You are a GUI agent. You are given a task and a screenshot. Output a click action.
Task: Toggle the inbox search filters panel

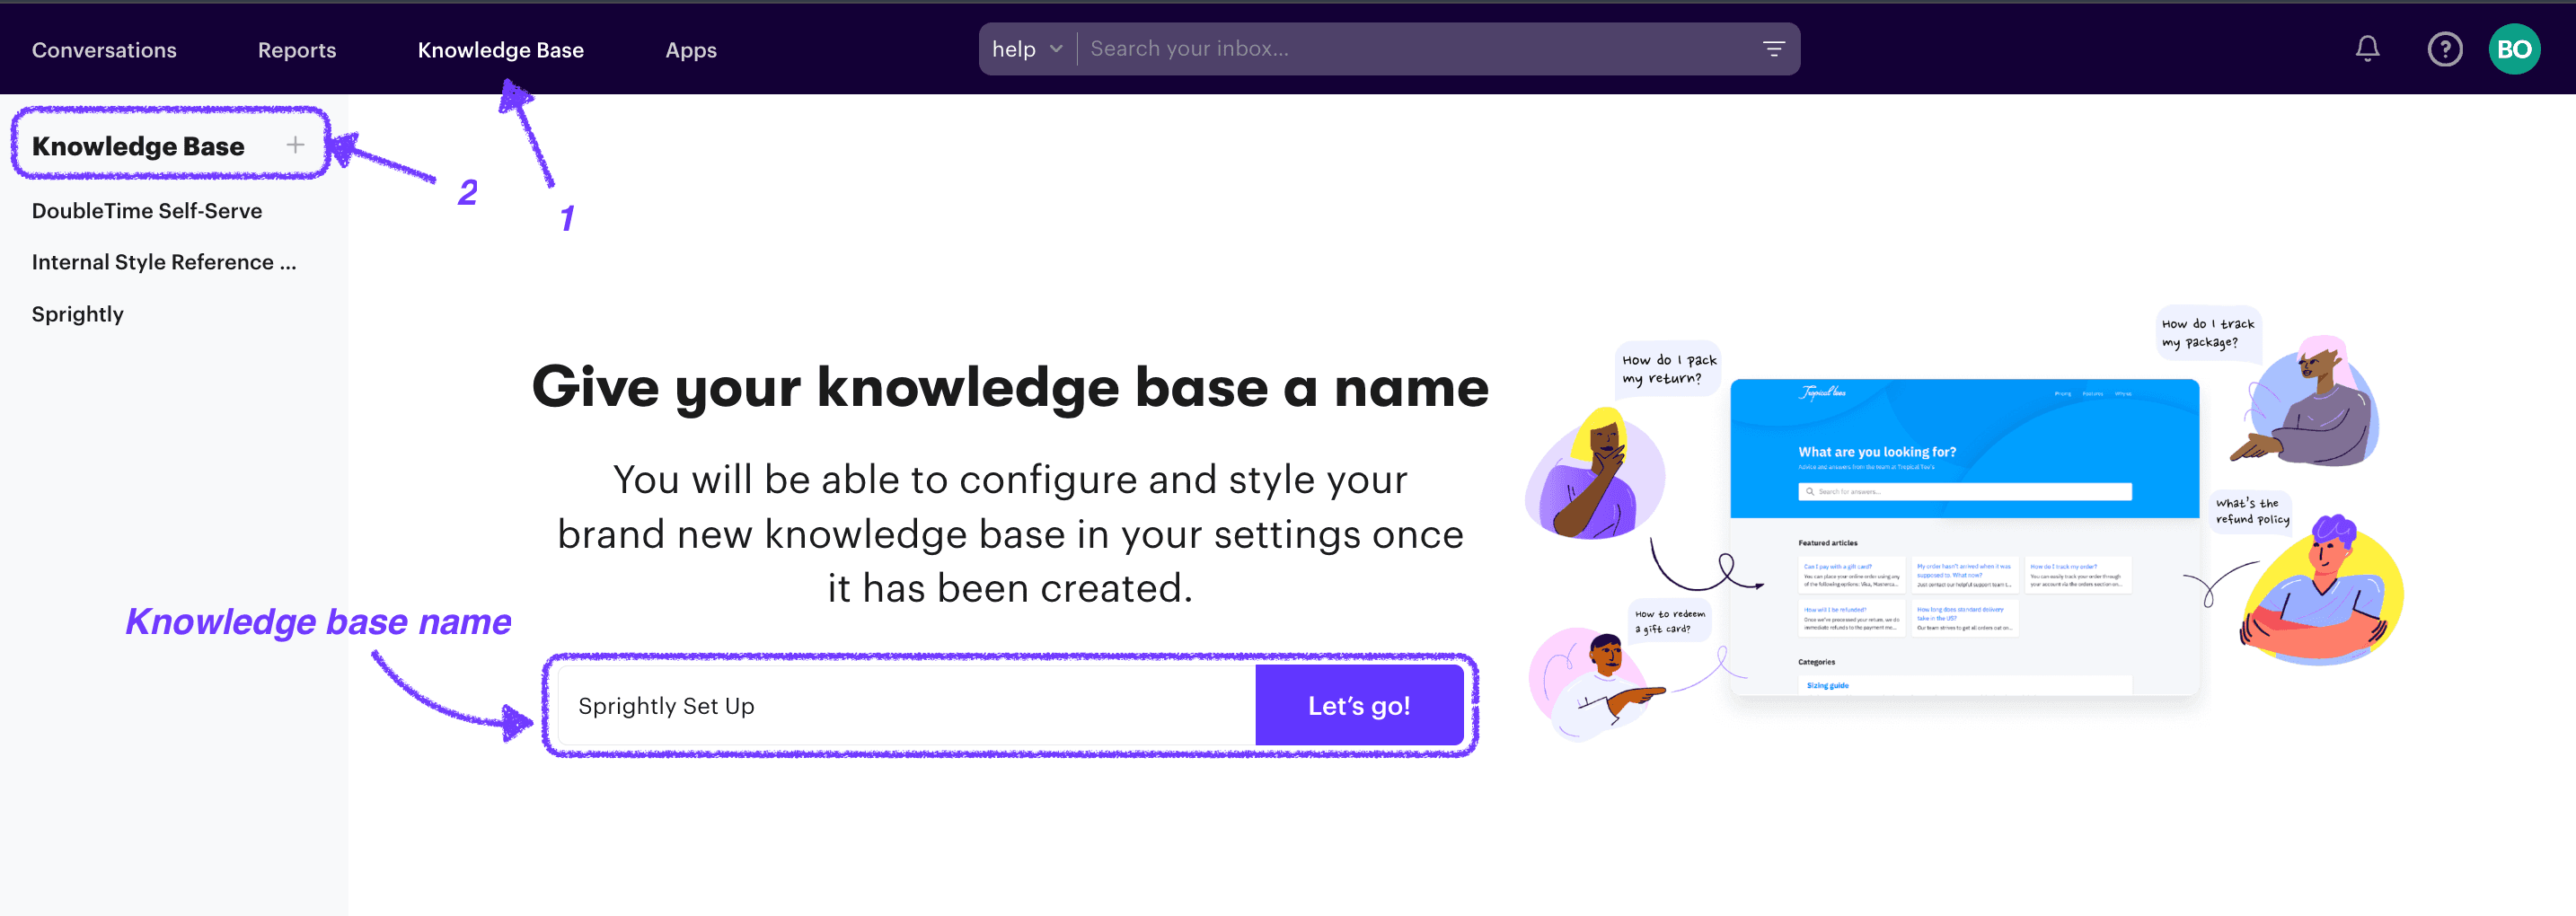coord(1773,48)
